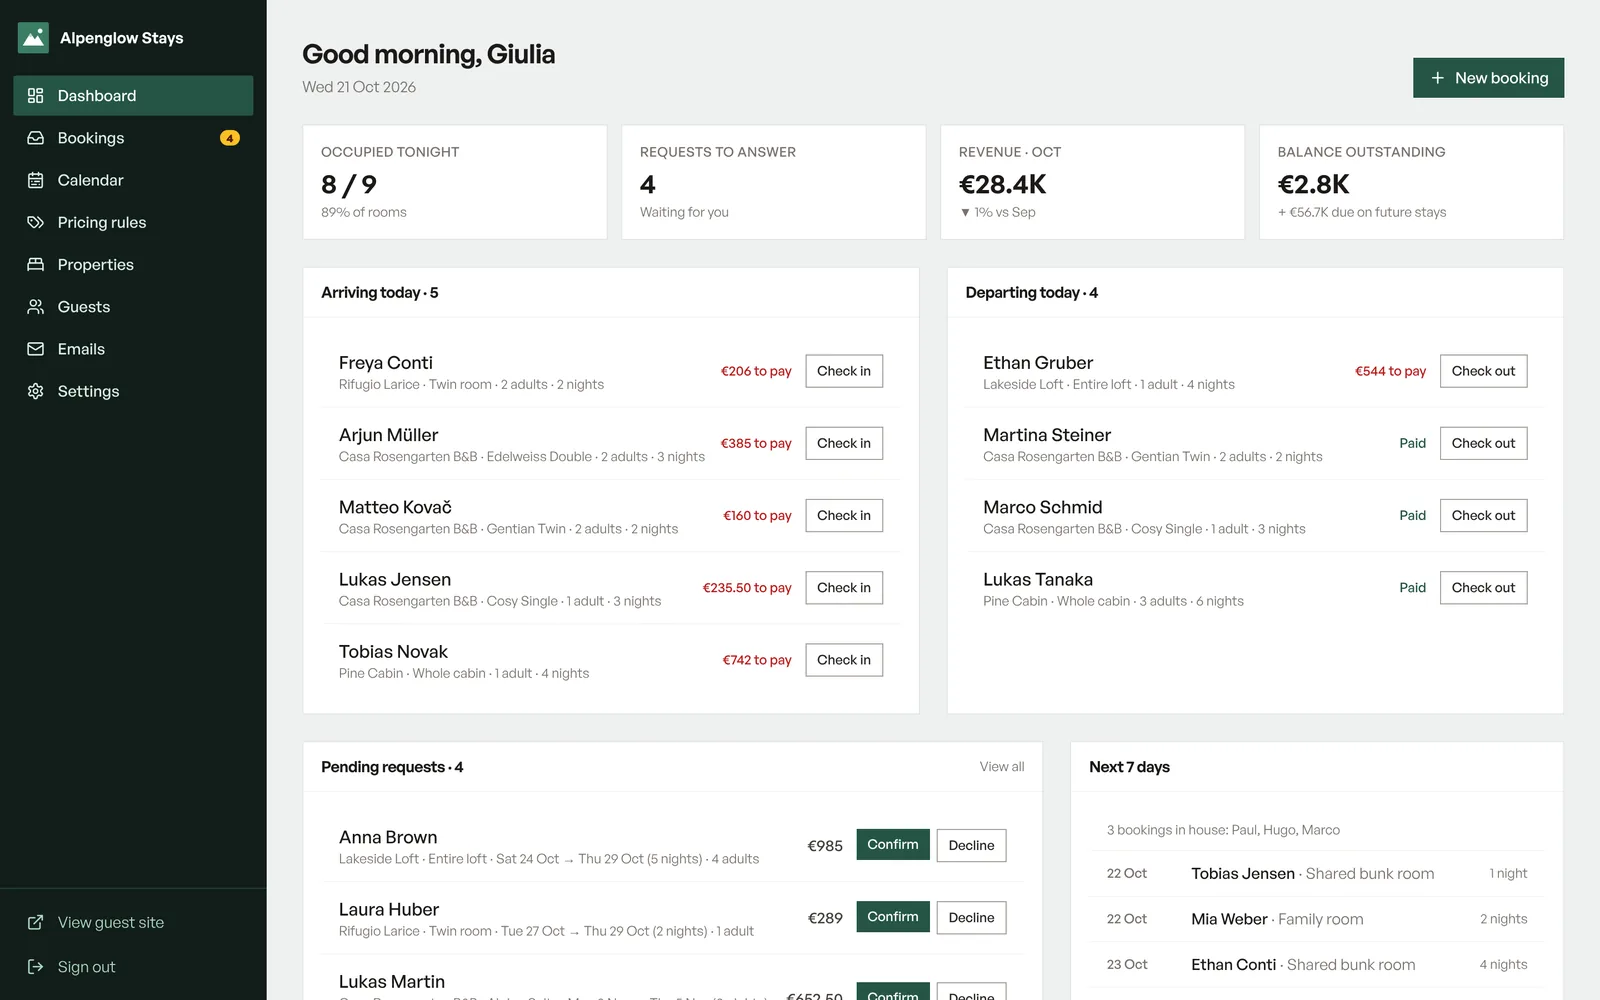Image resolution: width=1600 pixels, height=1000 pixels.
Task: Confirm Anna Brown's request
Action: [893, 845]
